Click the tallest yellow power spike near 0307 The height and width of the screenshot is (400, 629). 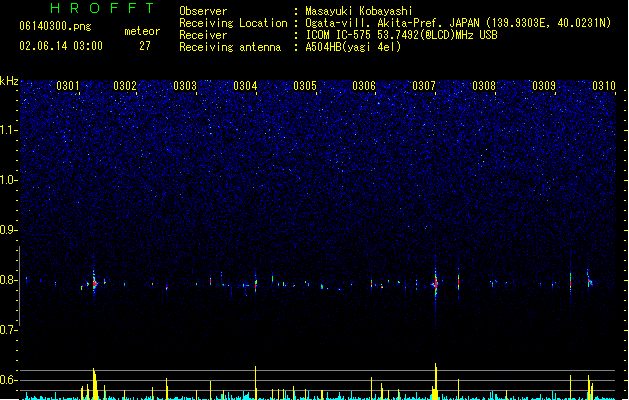pyautogui.click(x=436, y=381)
